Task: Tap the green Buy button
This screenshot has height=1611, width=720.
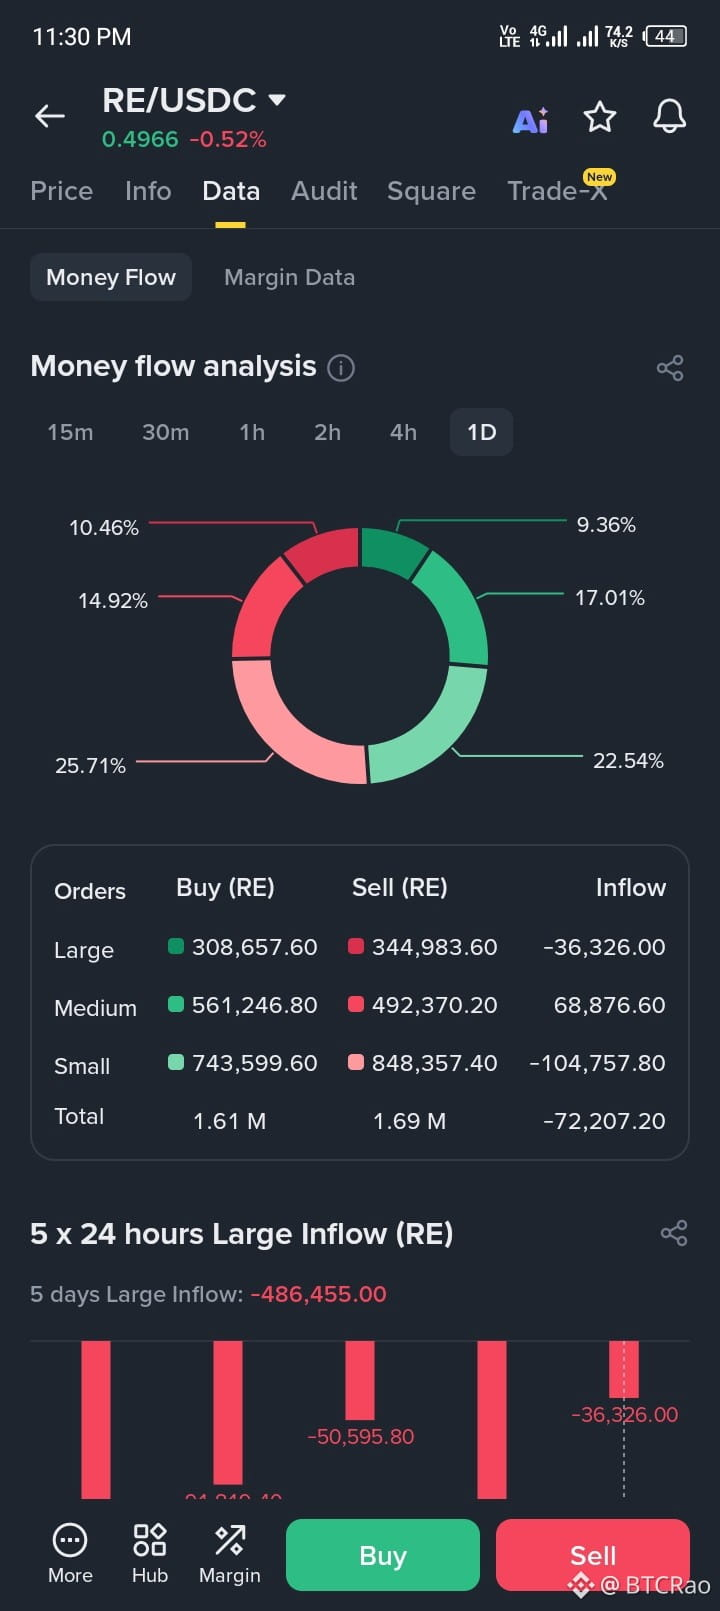Action: pos(383,1555)
